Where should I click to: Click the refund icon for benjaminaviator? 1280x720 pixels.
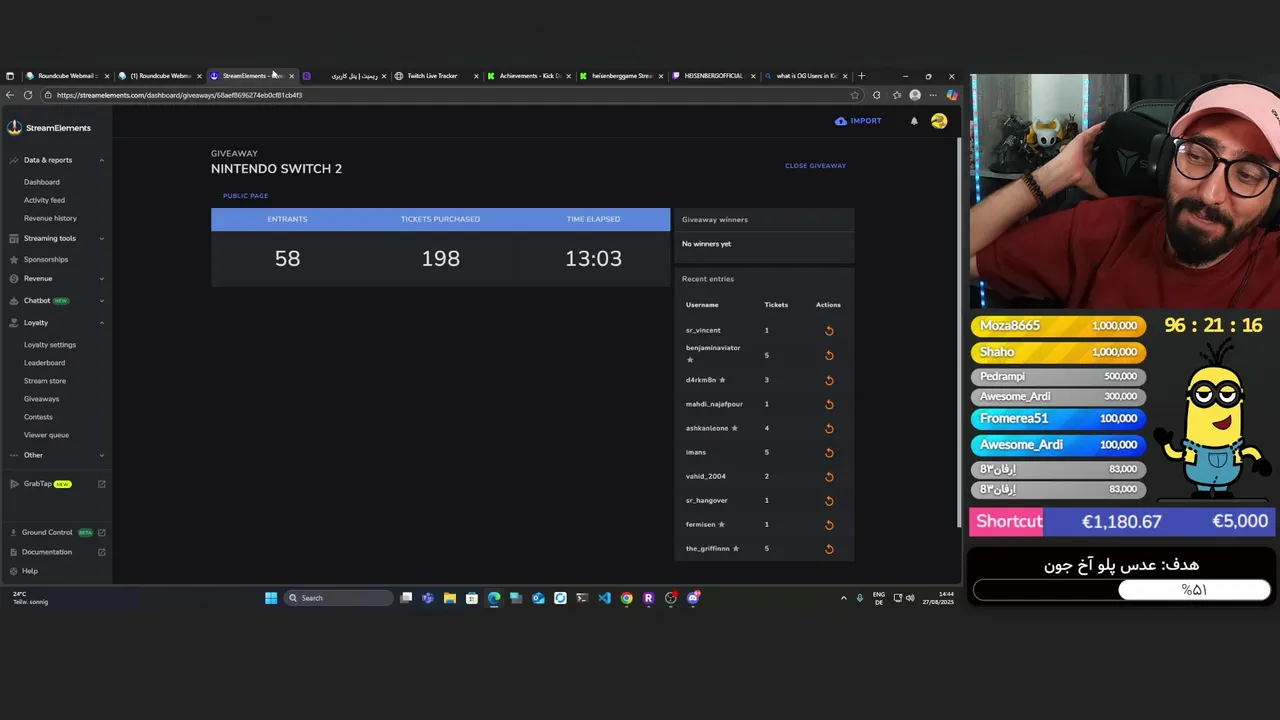829,355
